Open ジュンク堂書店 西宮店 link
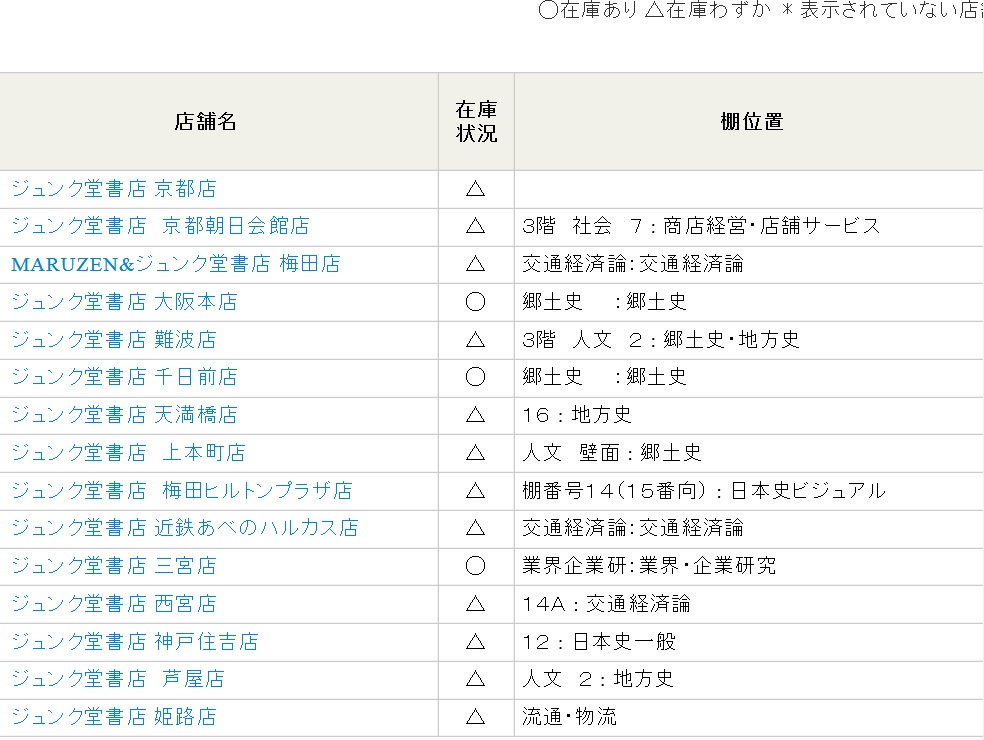Image resolution: width=984 pixels, height=740 pixels. pyautogui.click(x=114, y=604)
